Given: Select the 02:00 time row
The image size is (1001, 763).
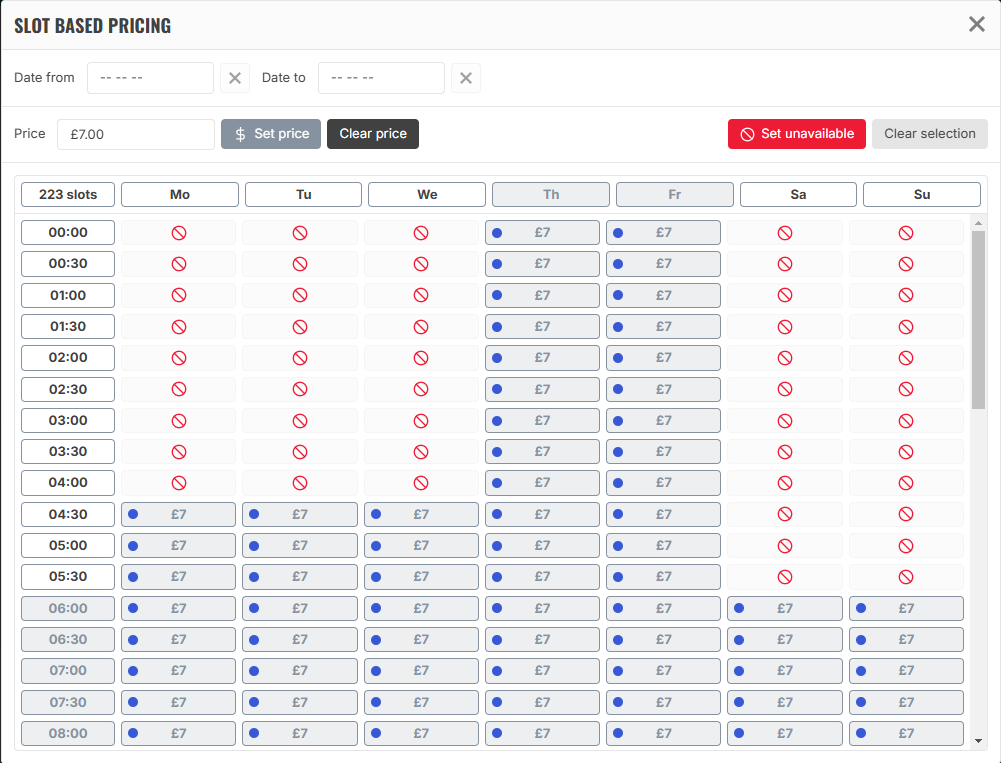Looking at the screenshot, I should click(68, 358).
